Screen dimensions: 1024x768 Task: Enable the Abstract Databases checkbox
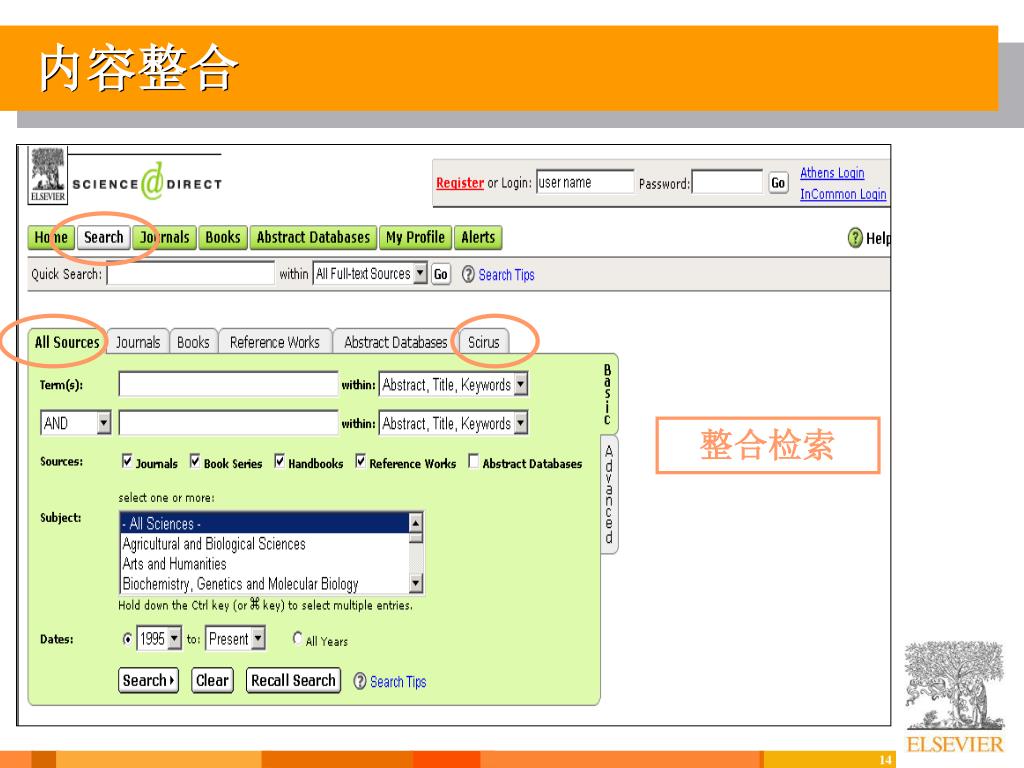tap(473, 461)
